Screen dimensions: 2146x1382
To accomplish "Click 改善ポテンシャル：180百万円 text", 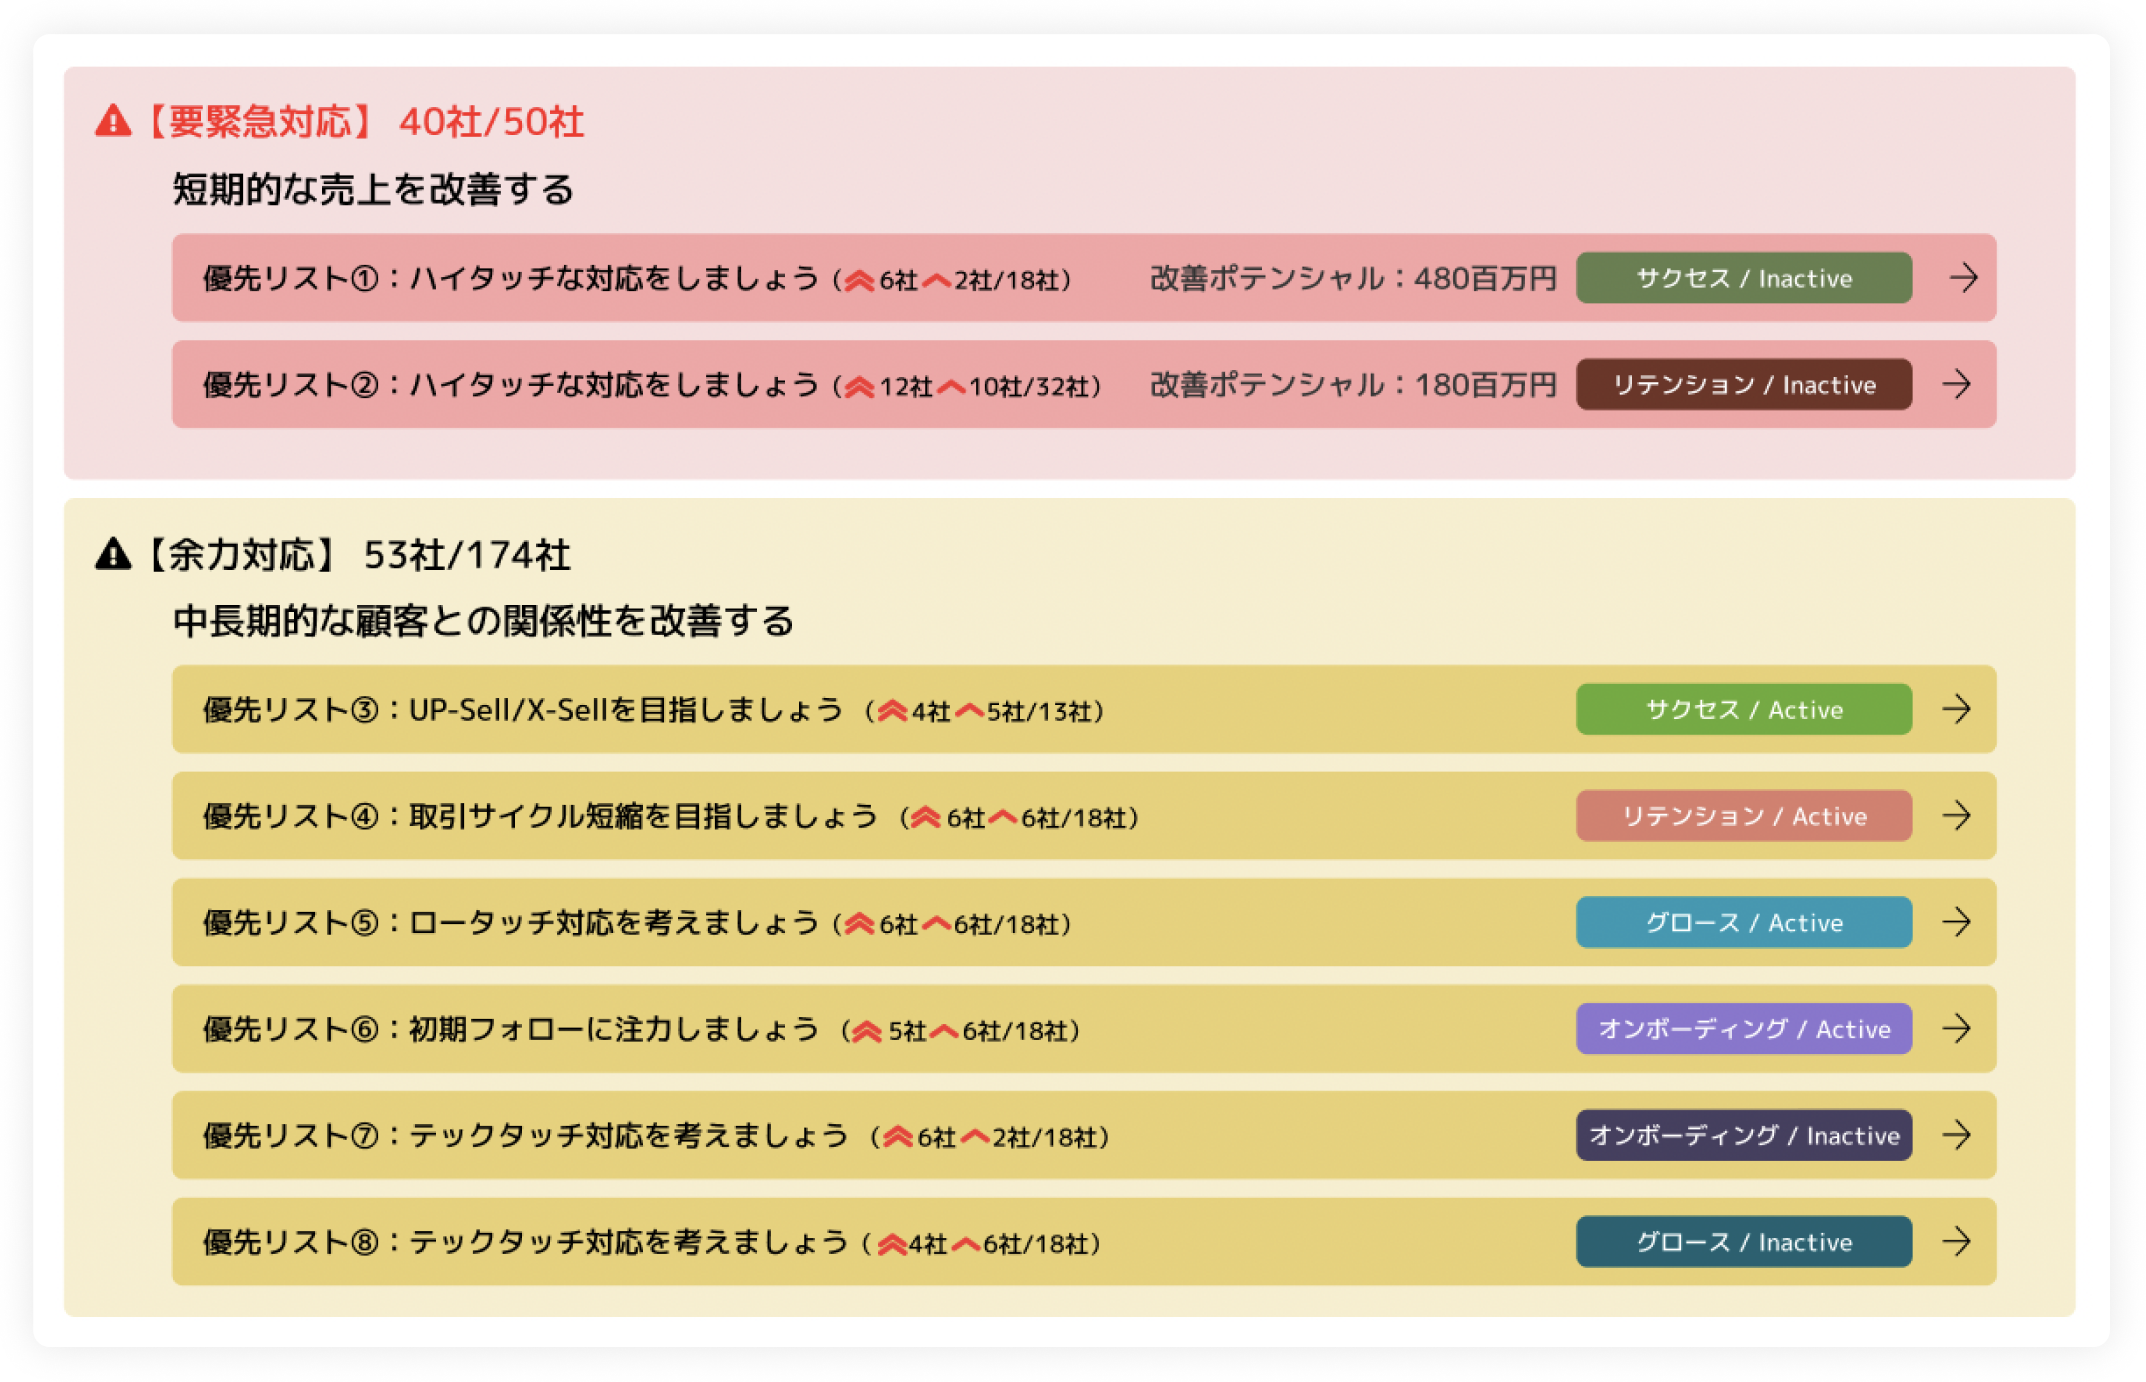I will (x=1353, y=384).
